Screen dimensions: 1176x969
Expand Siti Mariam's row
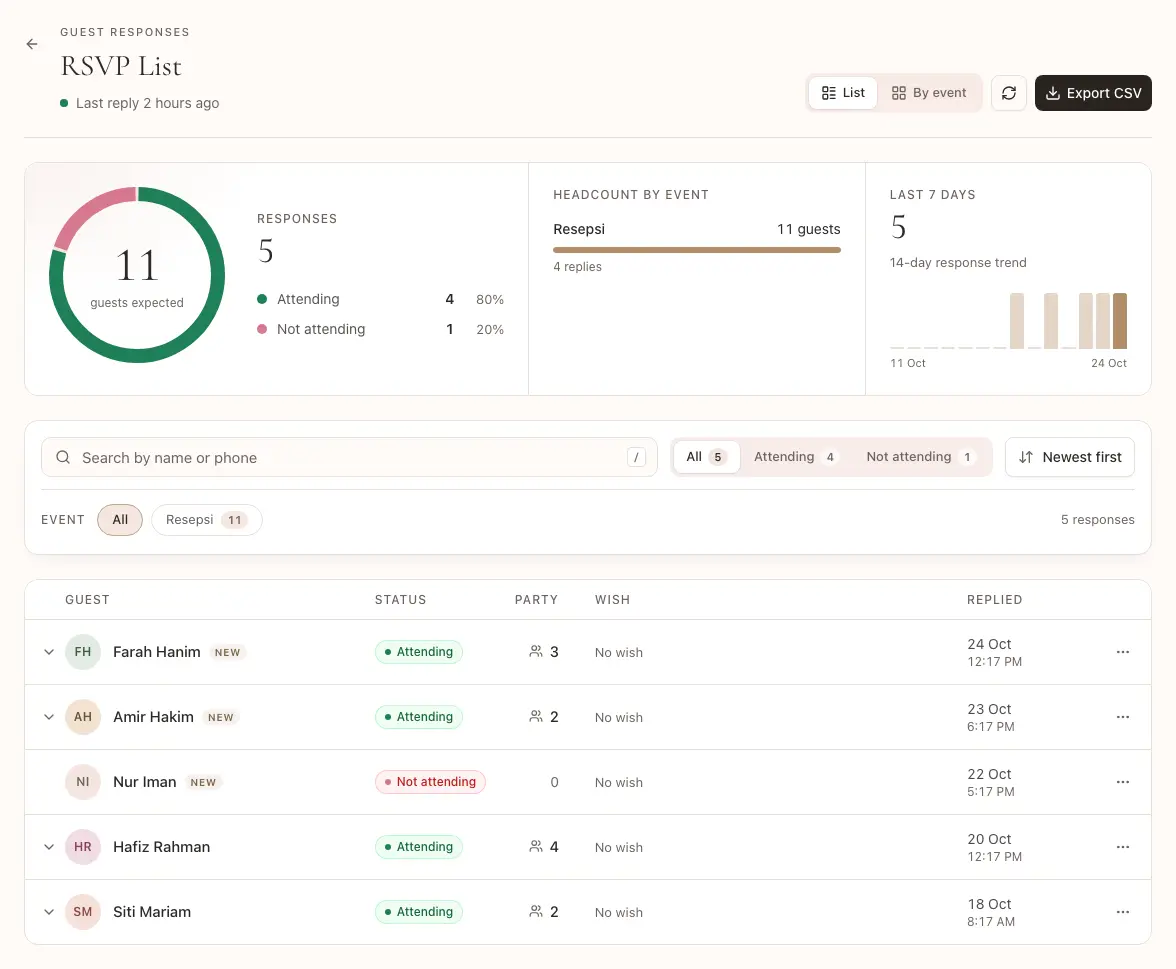(x=49, y=912)
